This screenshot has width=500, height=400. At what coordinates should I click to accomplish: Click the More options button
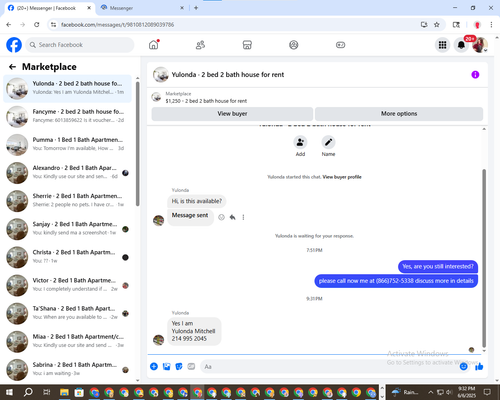coord(399,114)
